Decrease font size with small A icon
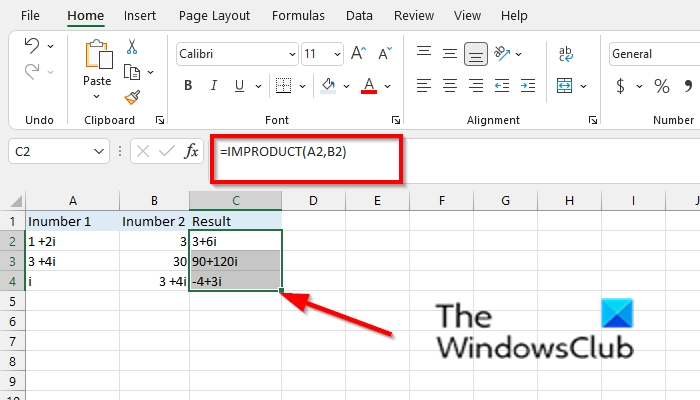This screenshot has width=700, height=400. coord(384,54)
